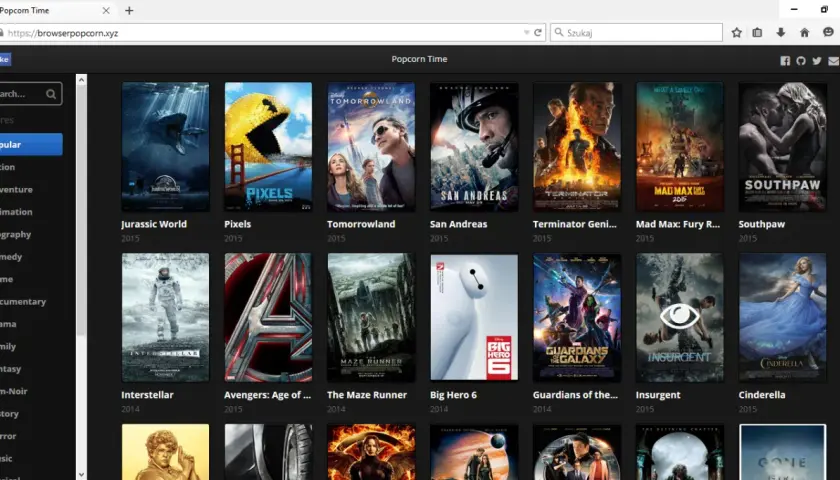
Task: Click the smiley chat icon in toolbar
Action: 828,33
